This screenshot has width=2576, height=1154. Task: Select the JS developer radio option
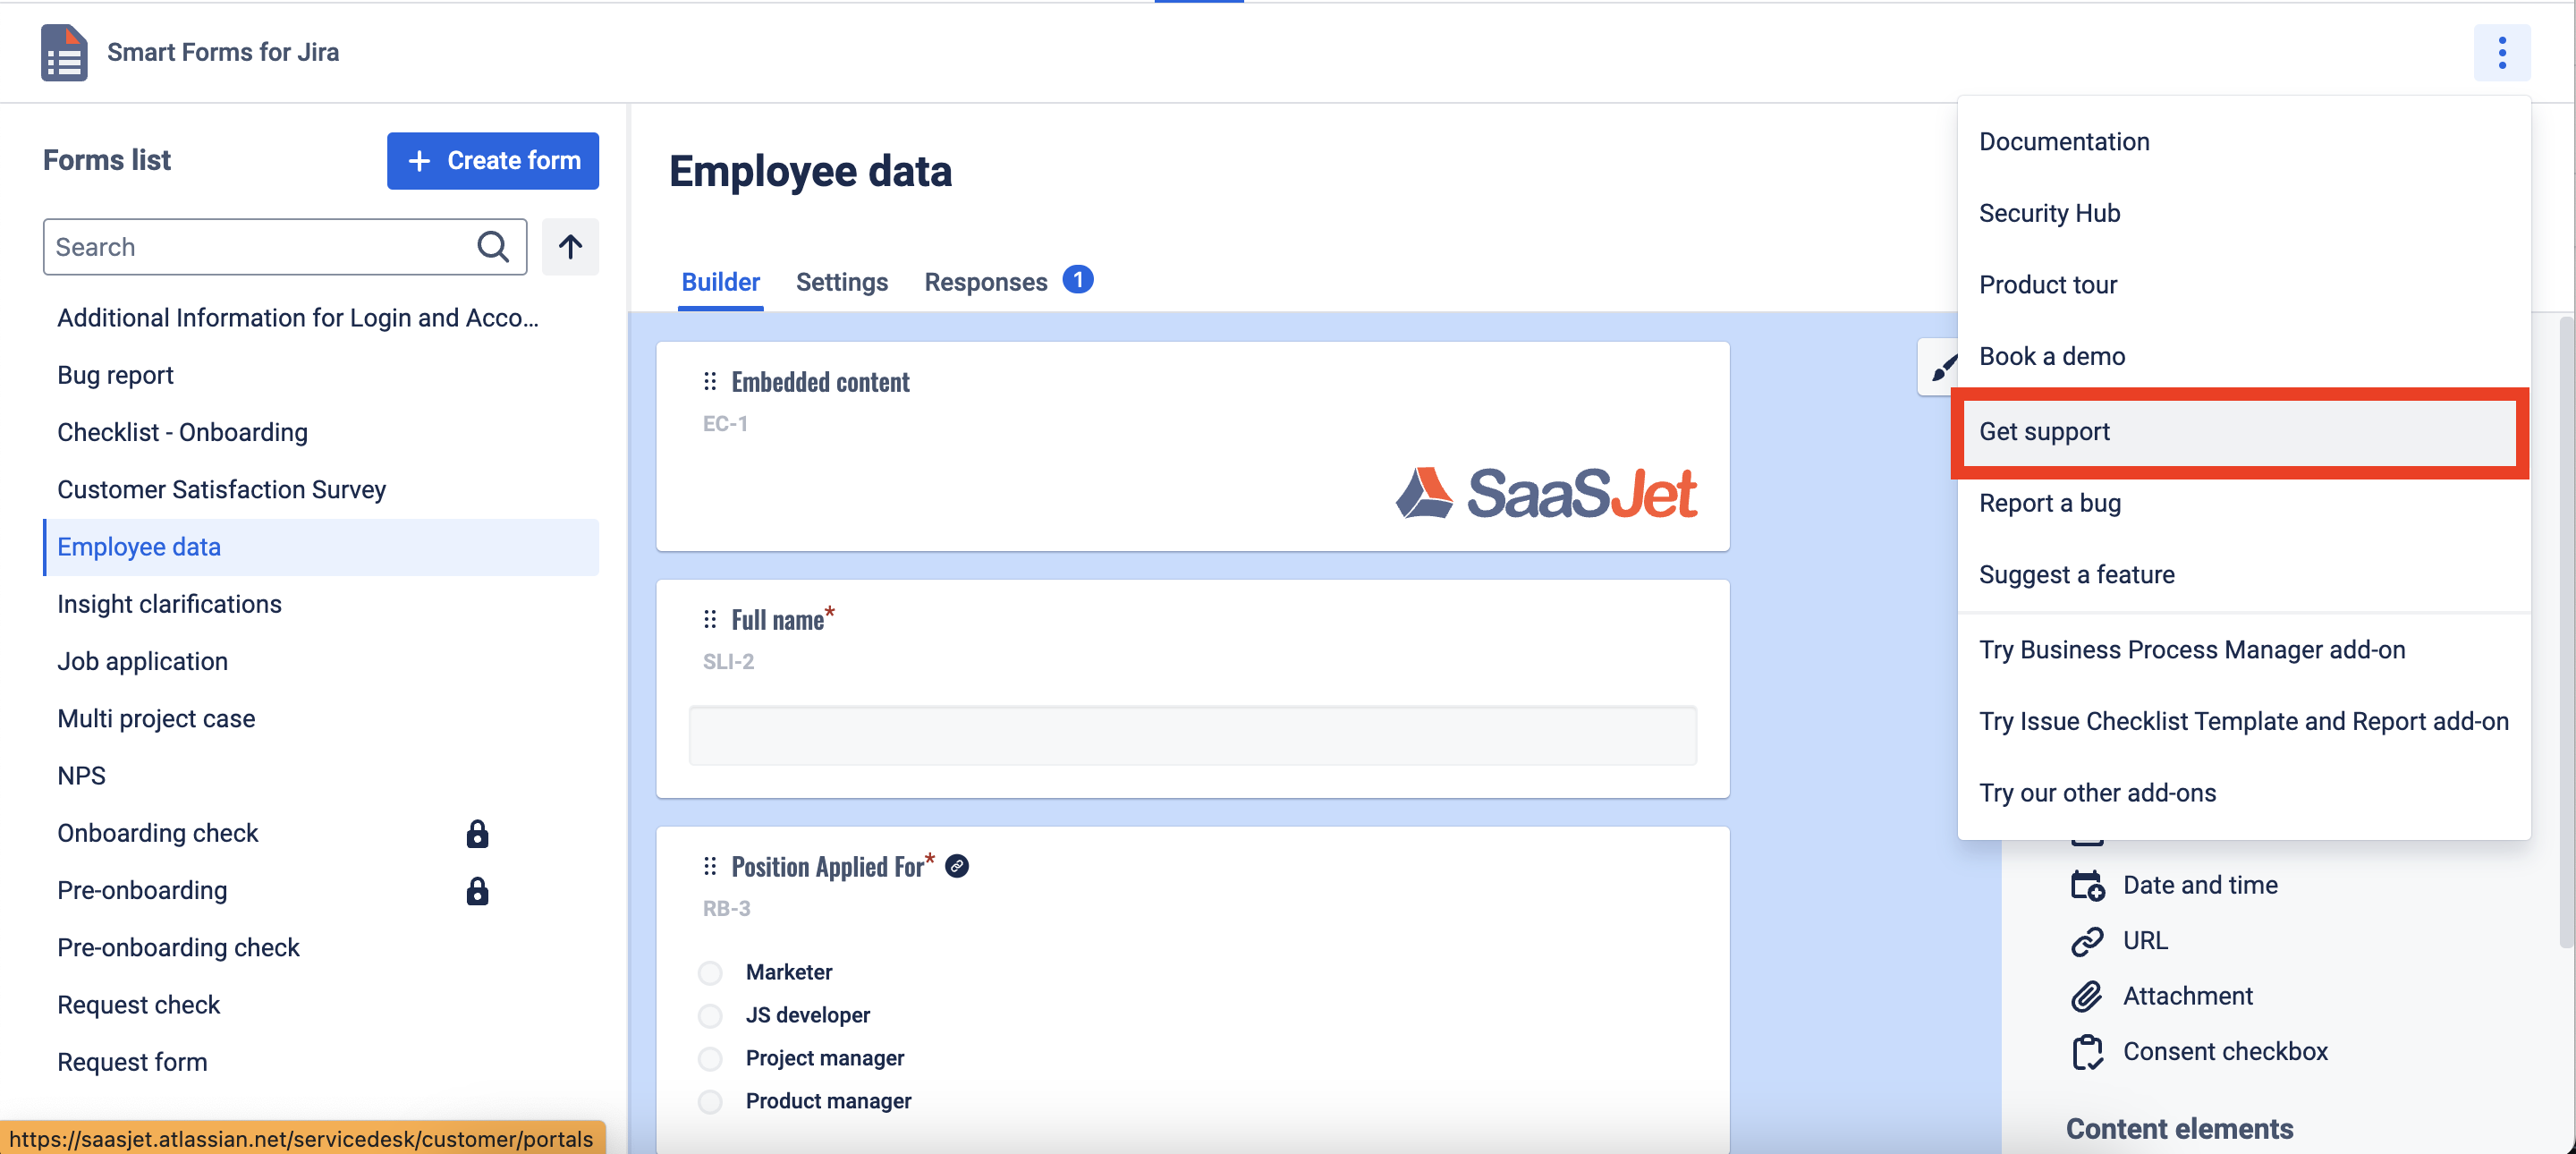[x=710, y=1015]
